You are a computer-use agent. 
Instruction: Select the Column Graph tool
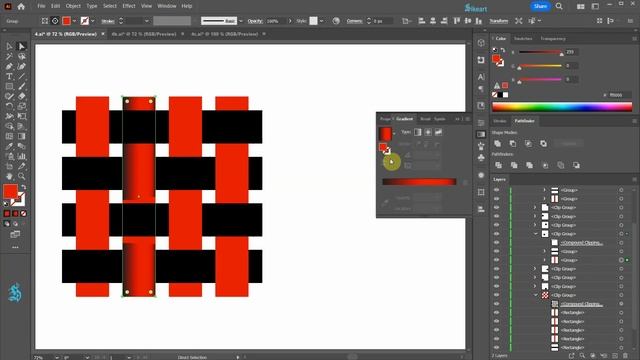coord(22,156)
